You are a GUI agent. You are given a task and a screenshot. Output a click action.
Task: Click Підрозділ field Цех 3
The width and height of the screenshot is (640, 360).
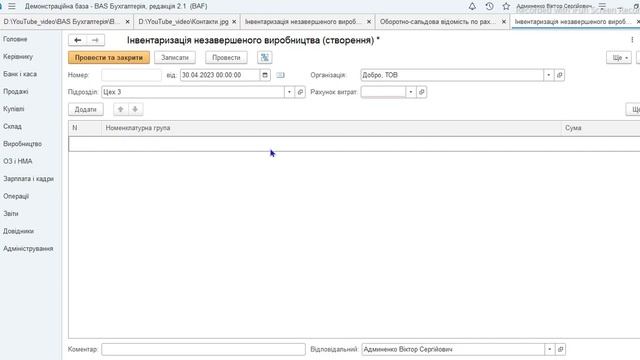(x=193, y=92)
